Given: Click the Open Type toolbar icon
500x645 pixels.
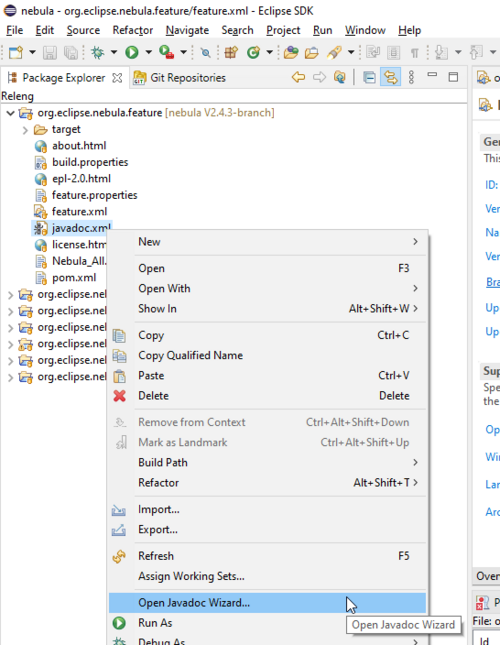Looking at the screenshot, I should coord(291,53).
